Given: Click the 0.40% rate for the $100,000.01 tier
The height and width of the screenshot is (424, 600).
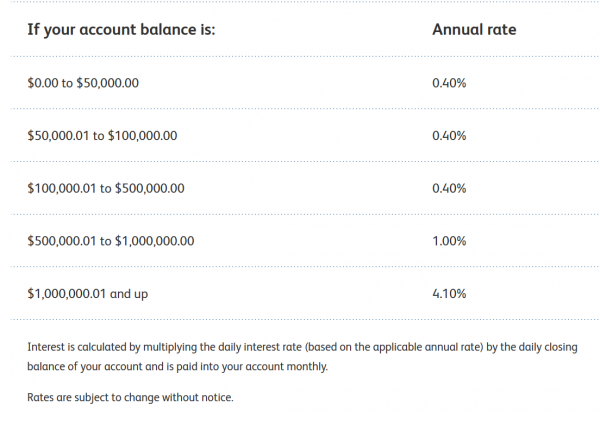Looking at the screenshot, I should pos(449,188).
